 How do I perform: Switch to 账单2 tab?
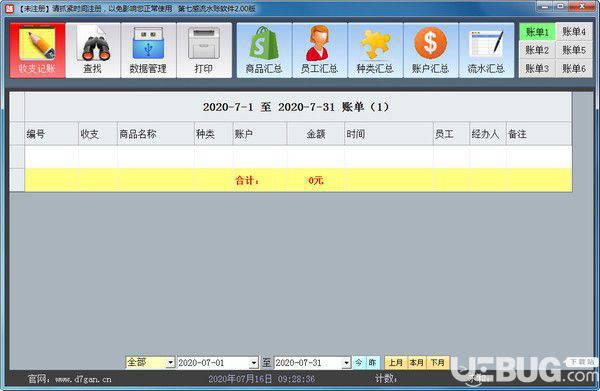[537, 50]
